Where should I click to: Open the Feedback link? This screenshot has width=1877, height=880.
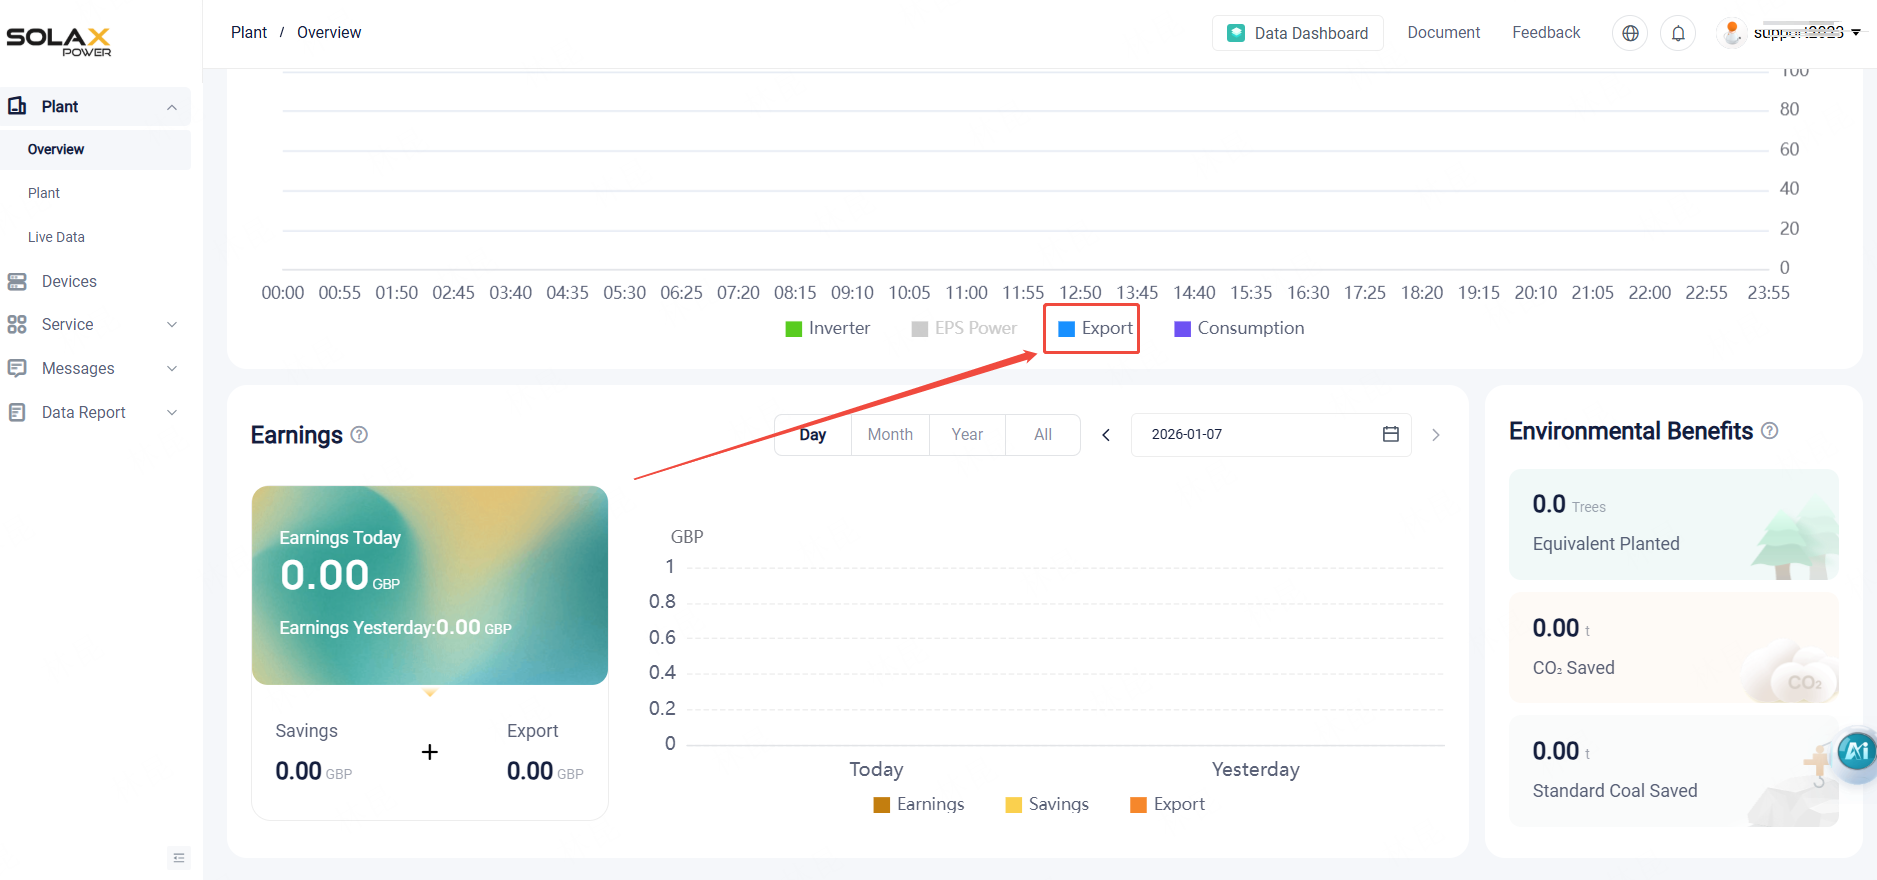1546,32
